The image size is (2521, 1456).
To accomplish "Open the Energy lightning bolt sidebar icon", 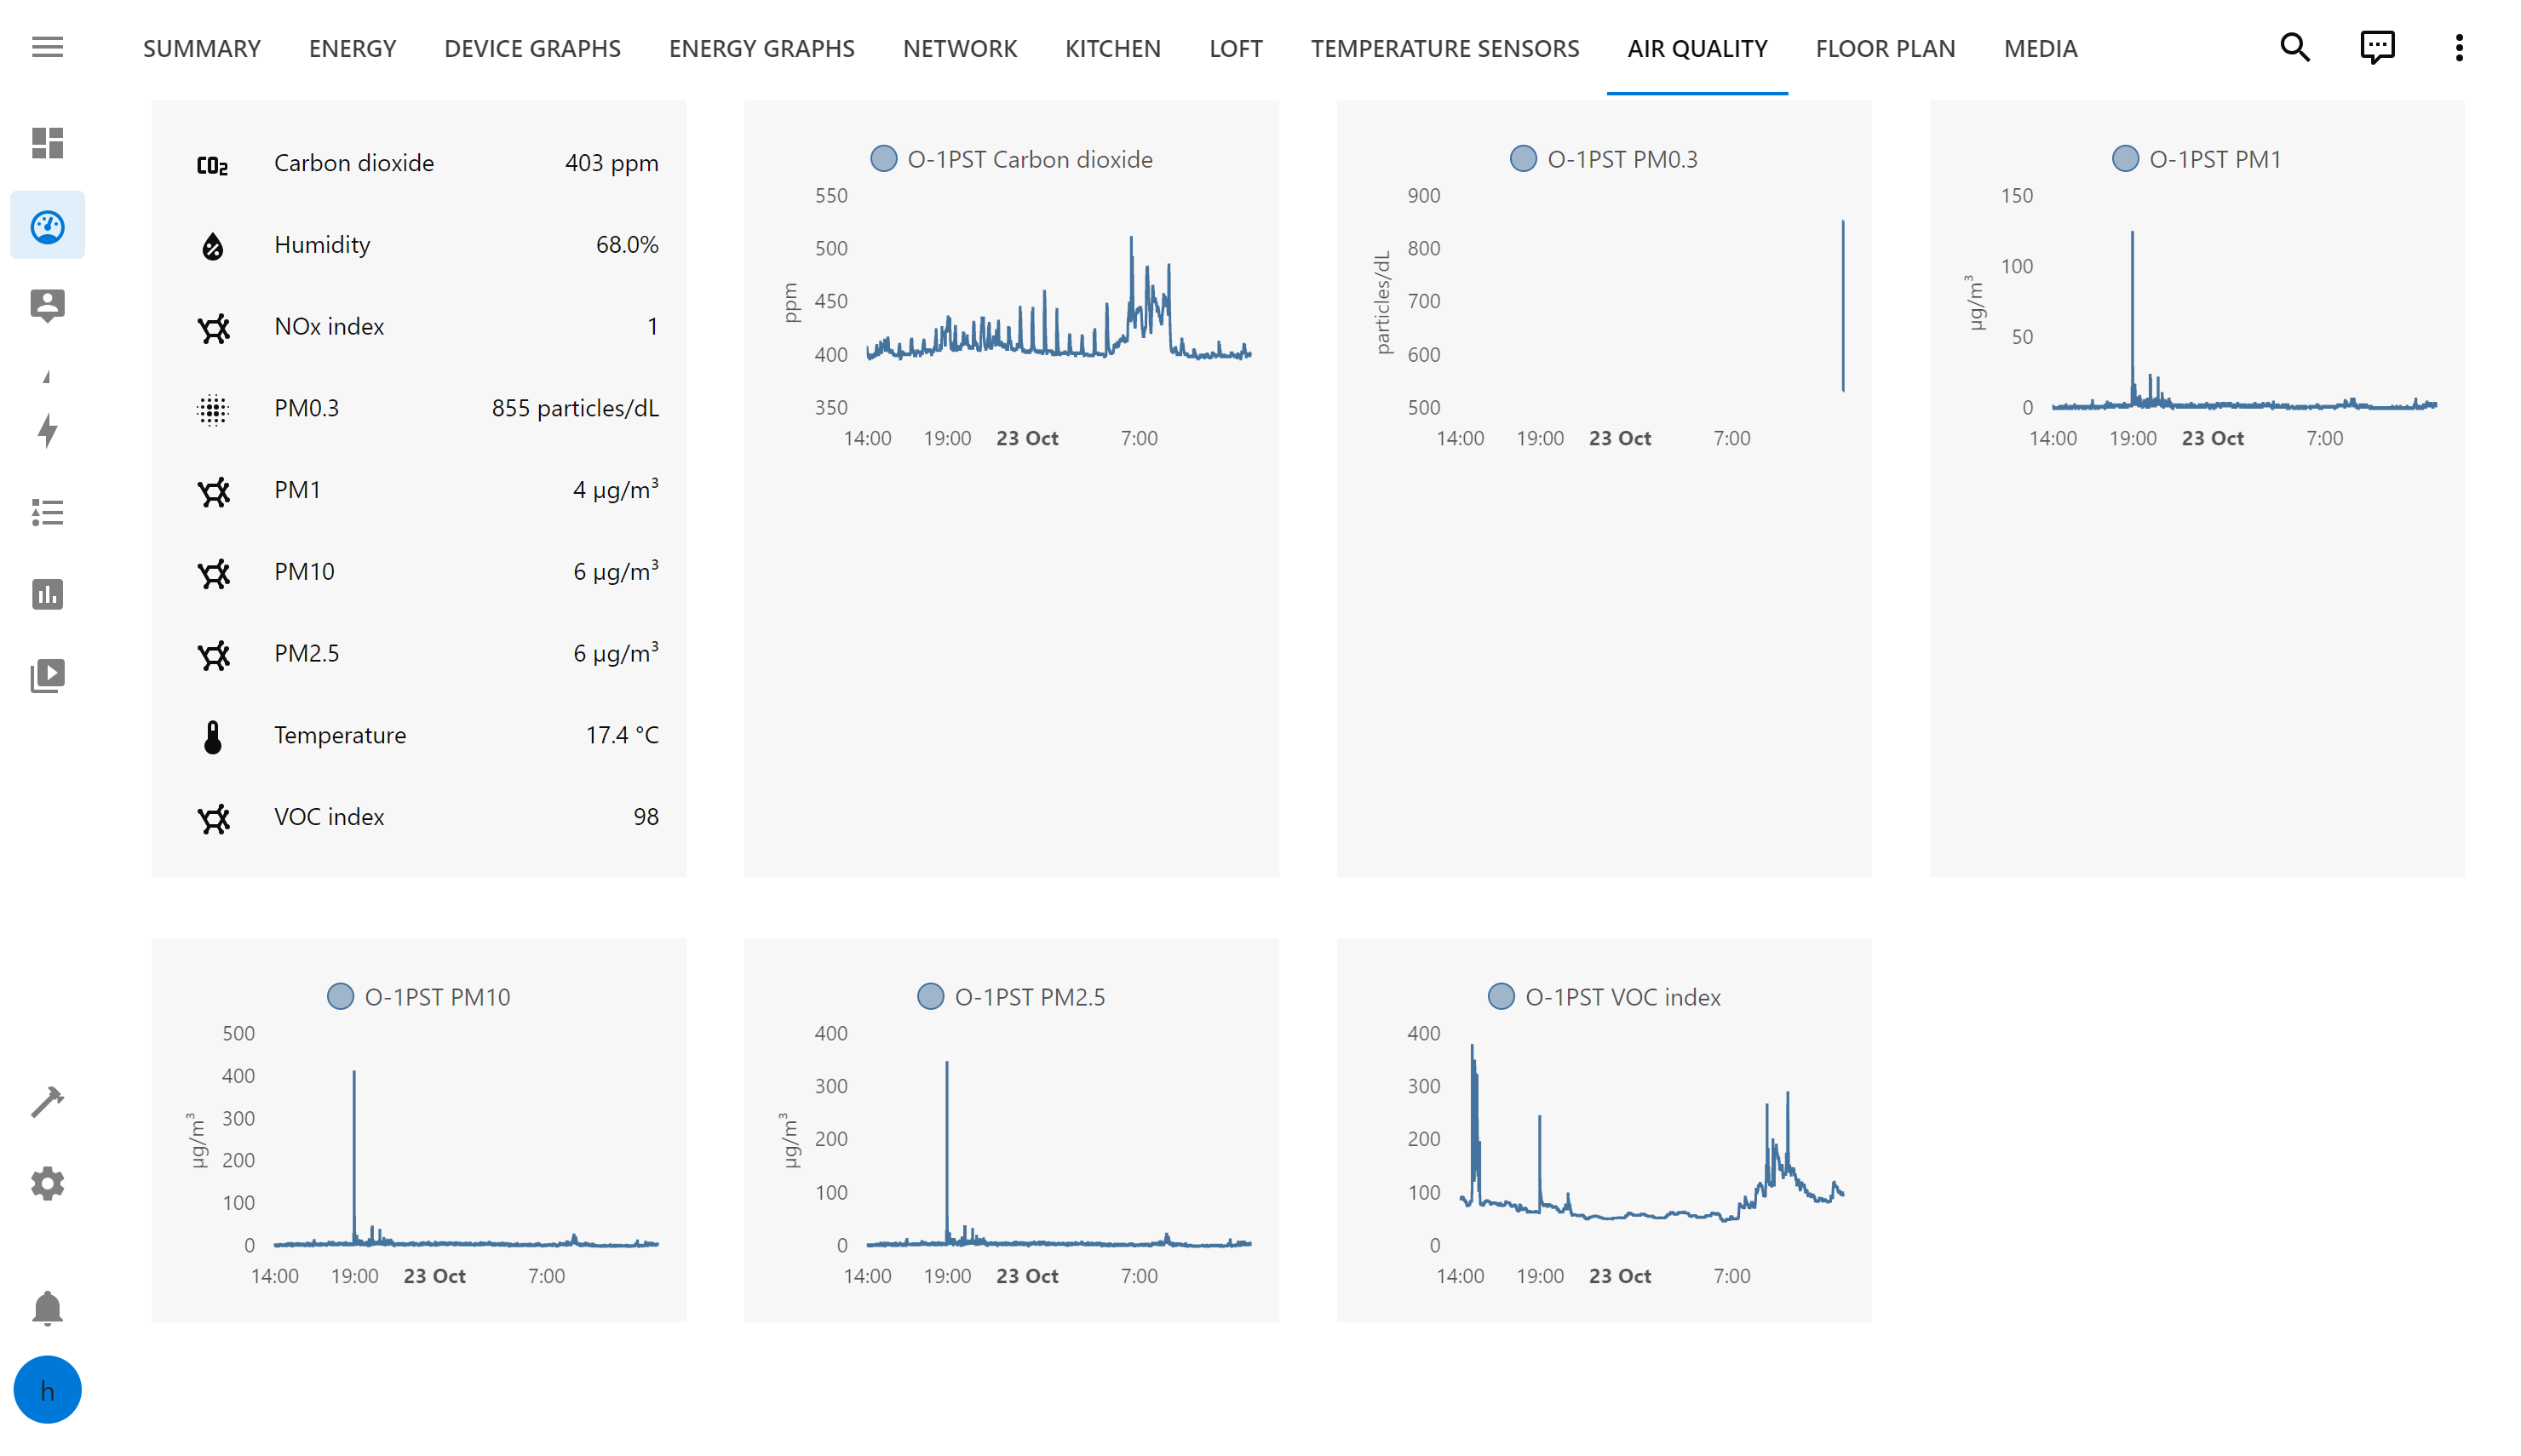I will [47, 431].
